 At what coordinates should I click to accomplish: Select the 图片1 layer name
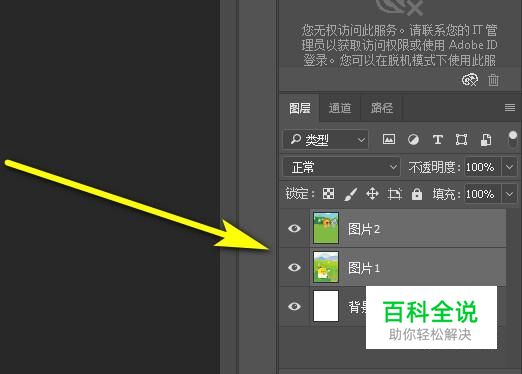364,268
